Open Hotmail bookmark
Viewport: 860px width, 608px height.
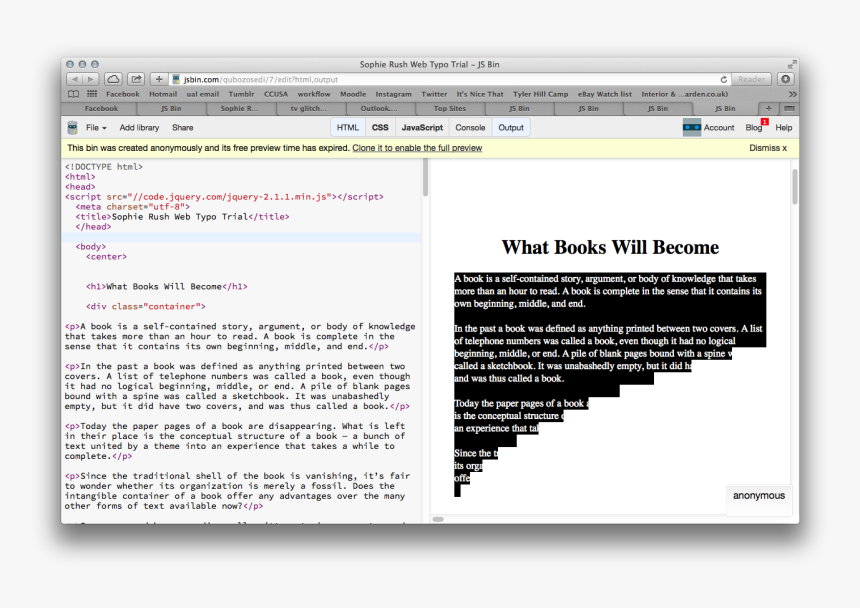(163, 94)
